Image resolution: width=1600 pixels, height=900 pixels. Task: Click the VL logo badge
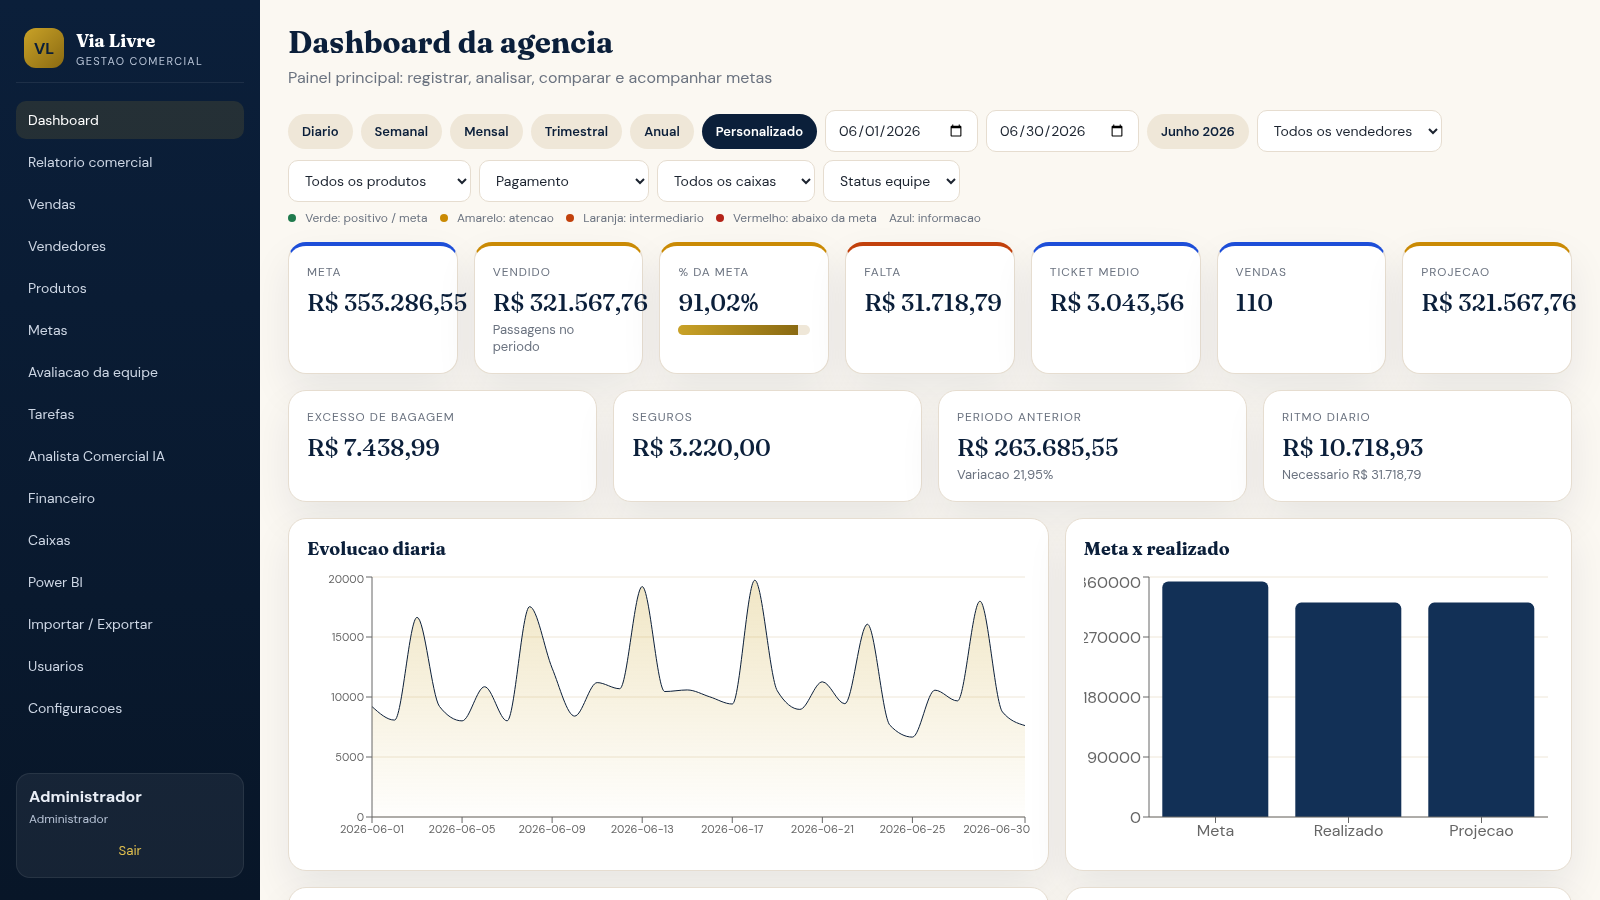tap(44, 48)
